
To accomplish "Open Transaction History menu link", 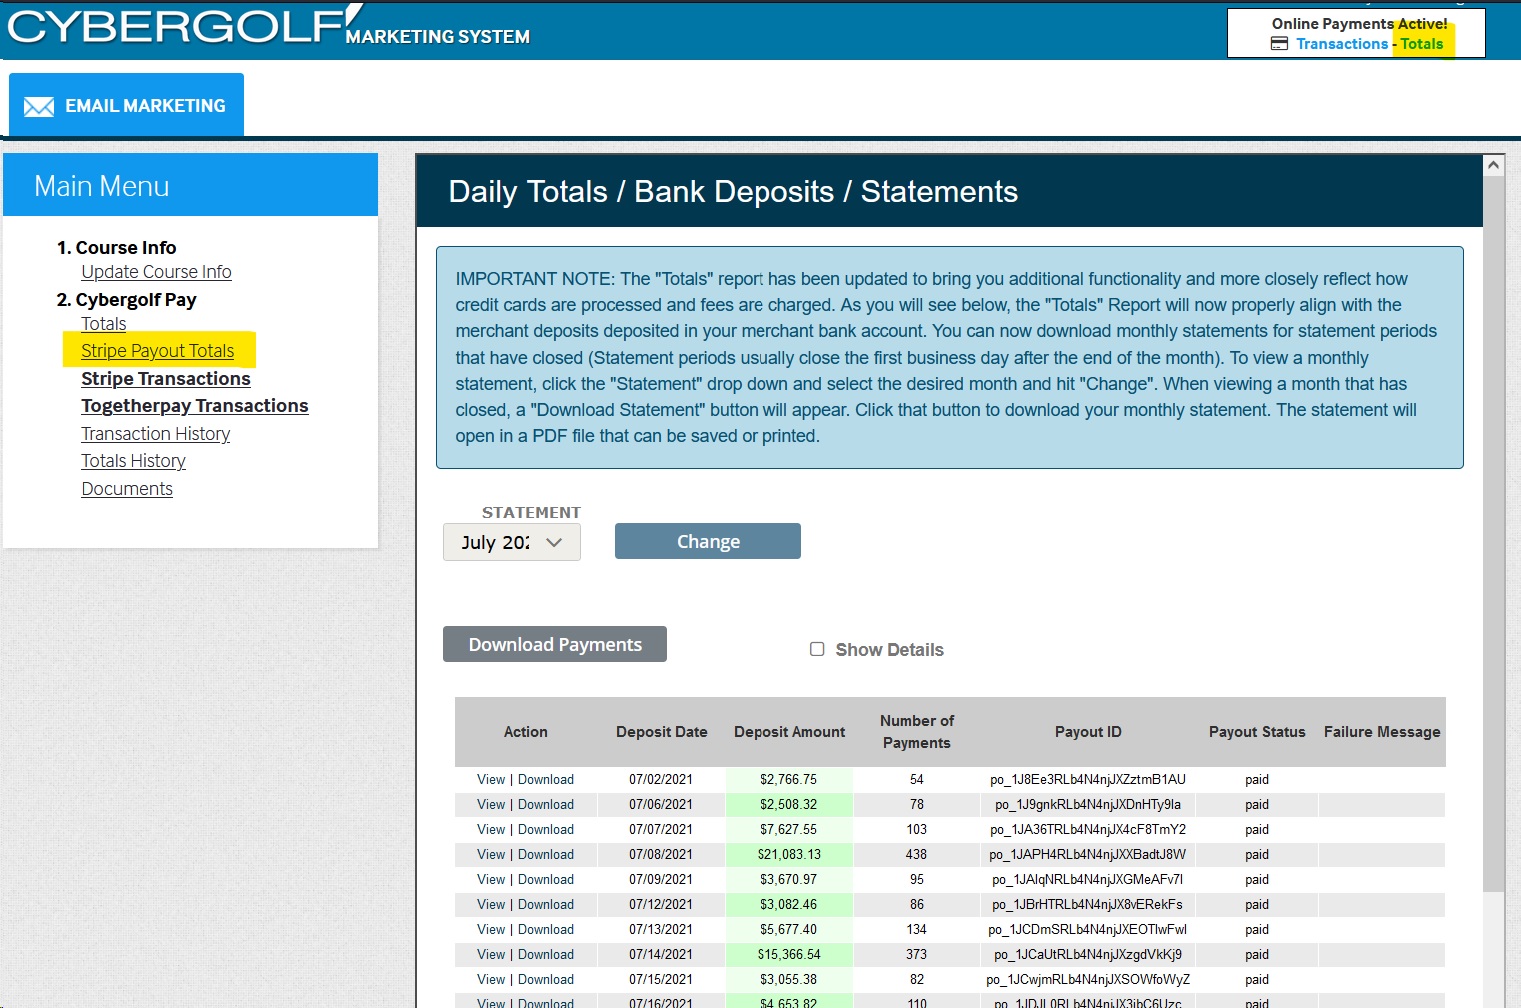I will [156, 434].
